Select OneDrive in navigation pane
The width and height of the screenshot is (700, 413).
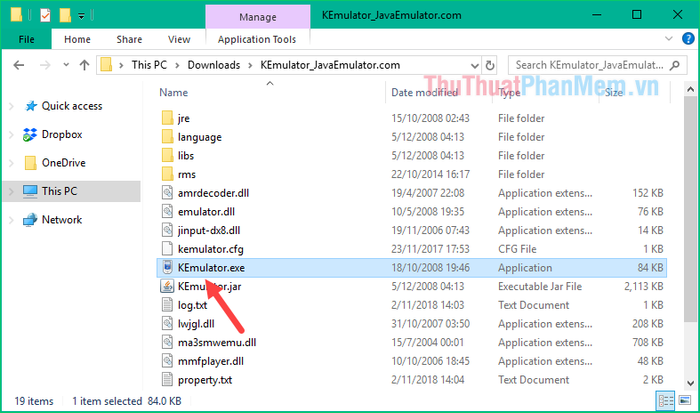click(x=63, y=163)
